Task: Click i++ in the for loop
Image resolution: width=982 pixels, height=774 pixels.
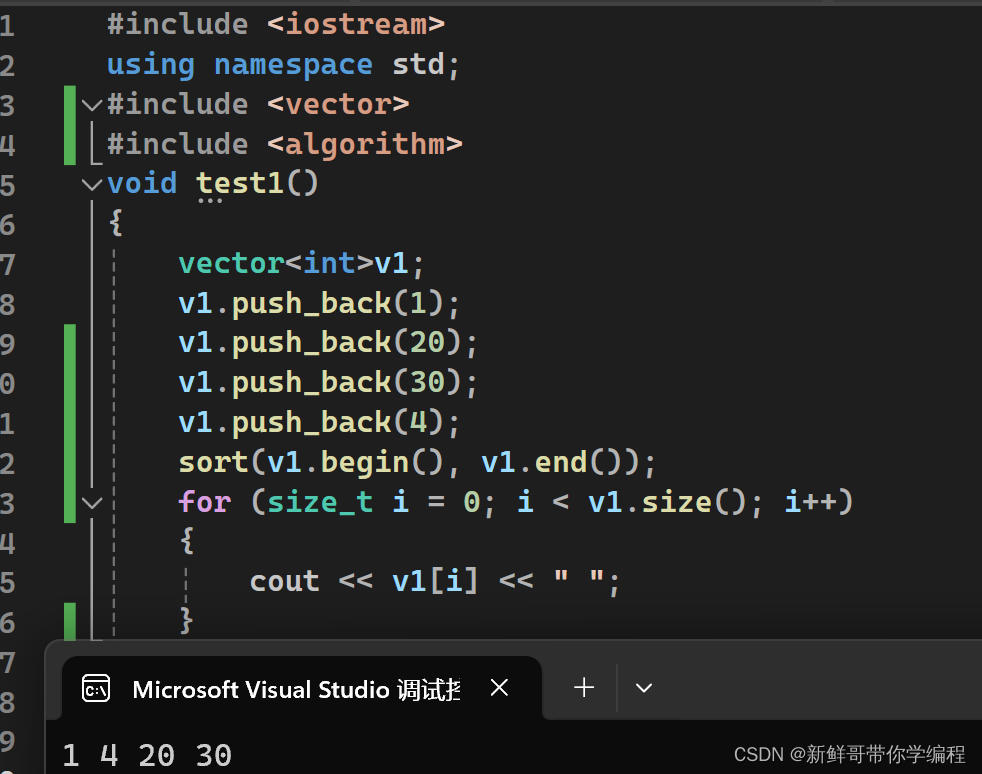Action: coord(811,502)
